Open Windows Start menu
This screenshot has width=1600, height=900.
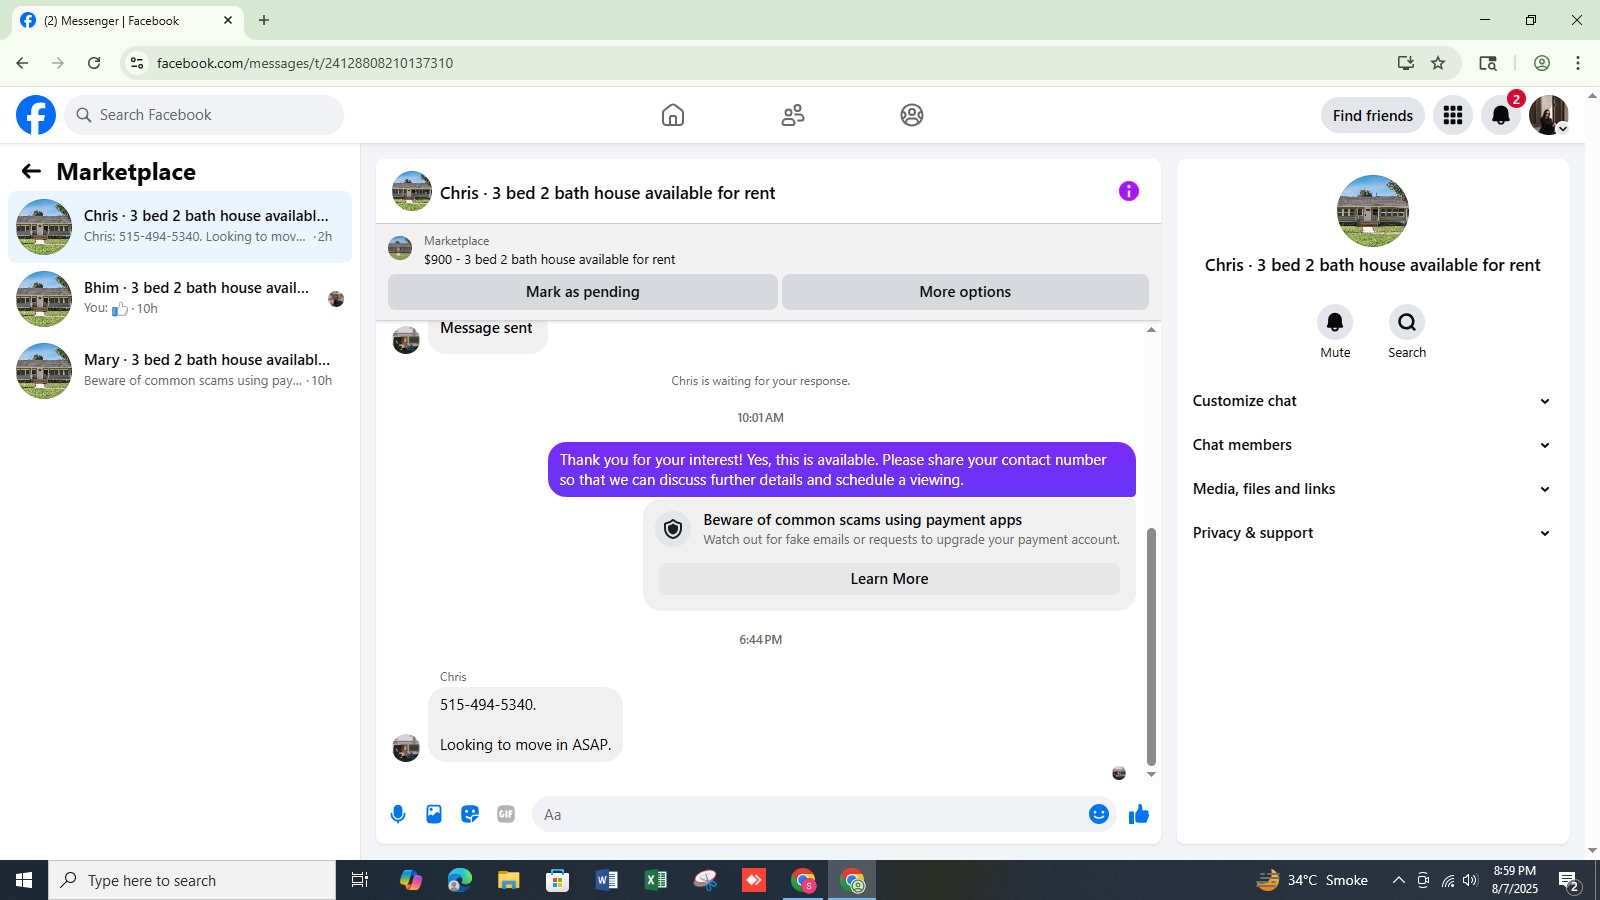click(x=24, y=880)
